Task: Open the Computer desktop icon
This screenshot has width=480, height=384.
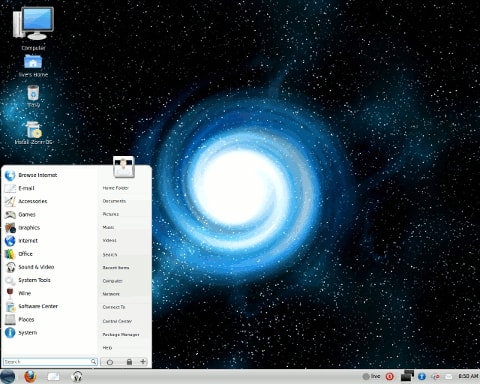Action: 33,29
